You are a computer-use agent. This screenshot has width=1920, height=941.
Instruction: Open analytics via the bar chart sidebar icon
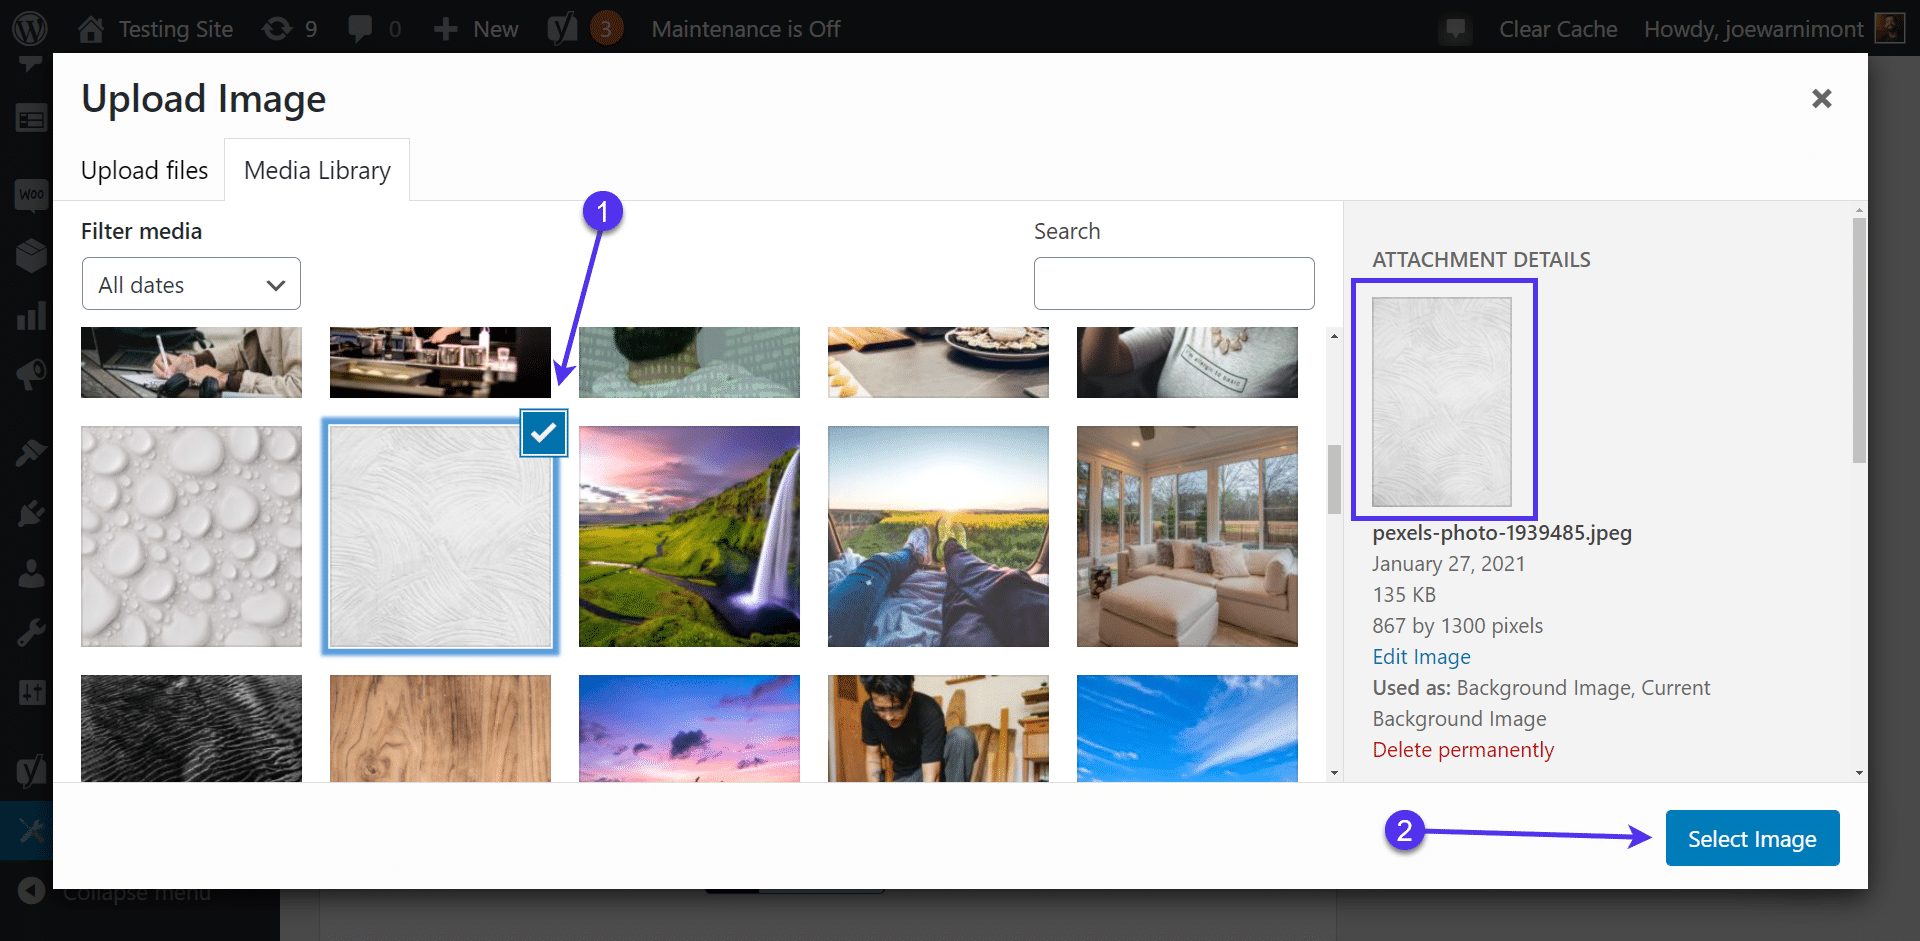click(x=30, y=316)
